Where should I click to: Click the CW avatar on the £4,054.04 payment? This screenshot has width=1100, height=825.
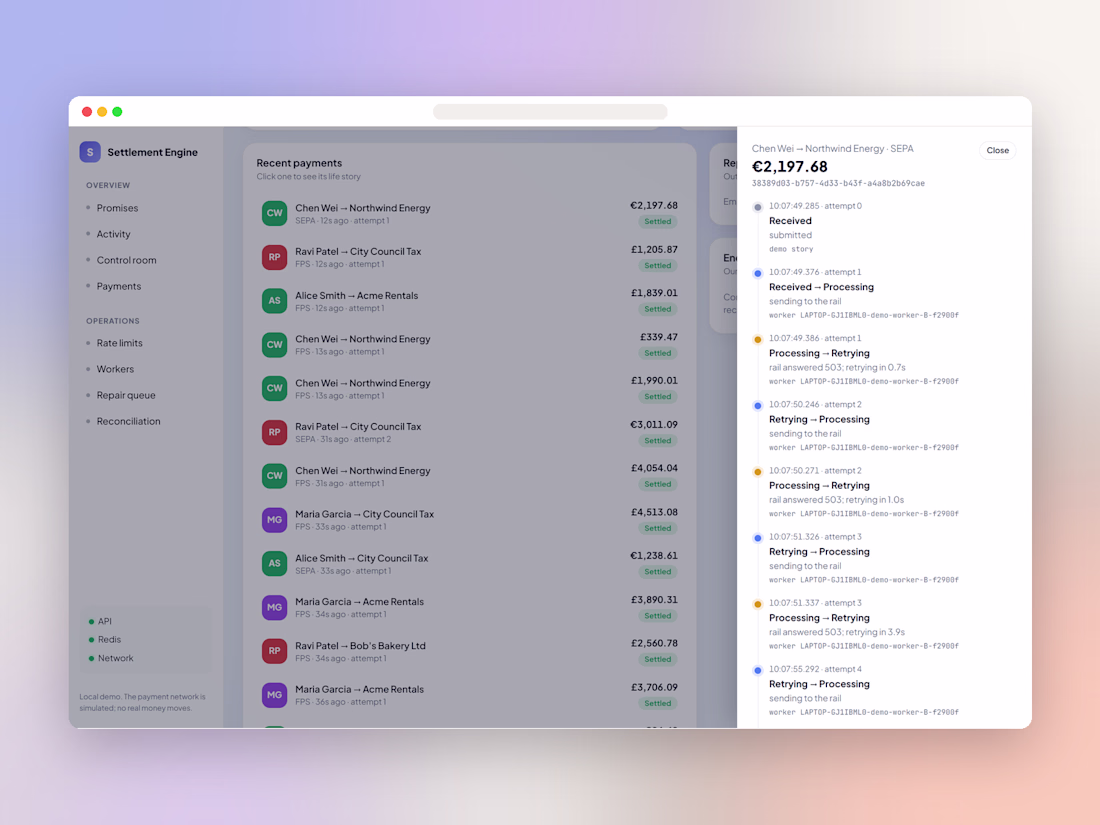pos(274,476)
